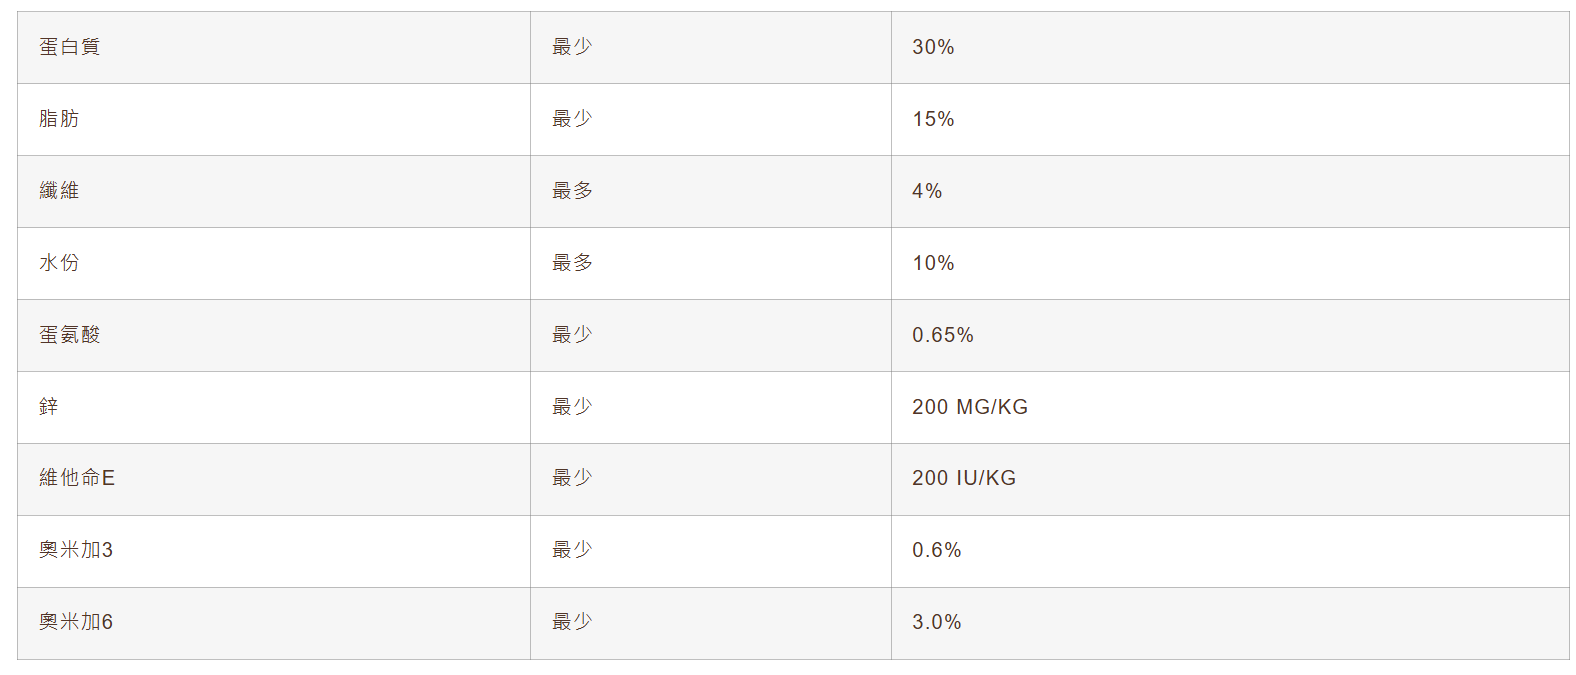Click the 奧米加6 row label

pos(76,622)
